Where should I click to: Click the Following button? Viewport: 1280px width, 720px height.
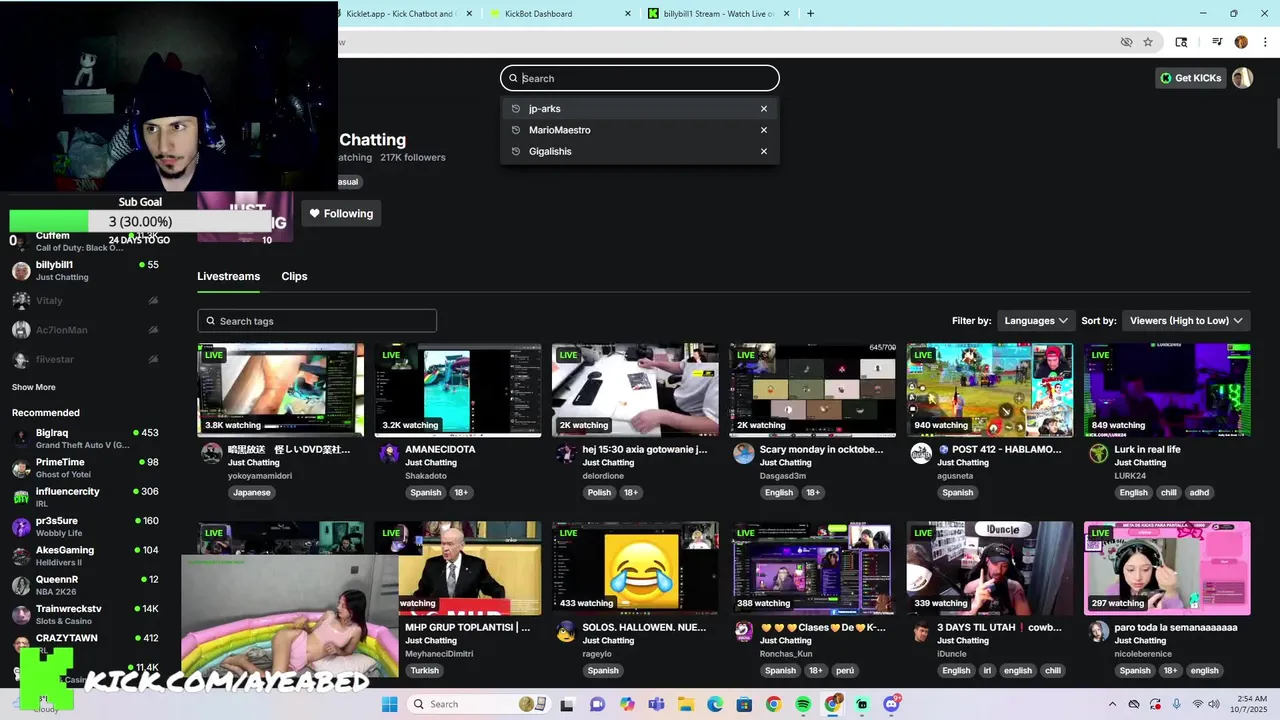click(x=341, y=213)
